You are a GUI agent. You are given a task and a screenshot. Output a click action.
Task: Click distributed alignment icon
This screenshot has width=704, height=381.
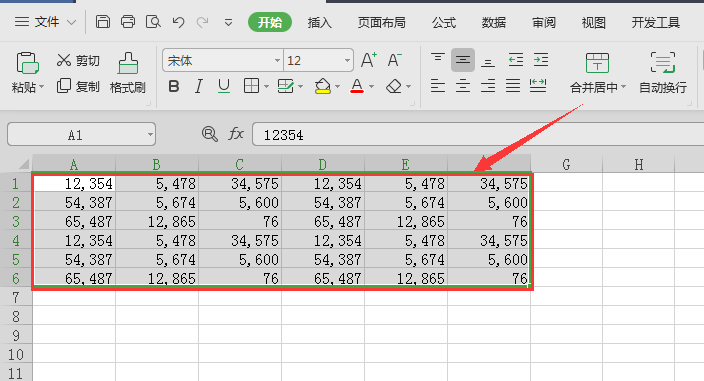[x=538, y=86]
